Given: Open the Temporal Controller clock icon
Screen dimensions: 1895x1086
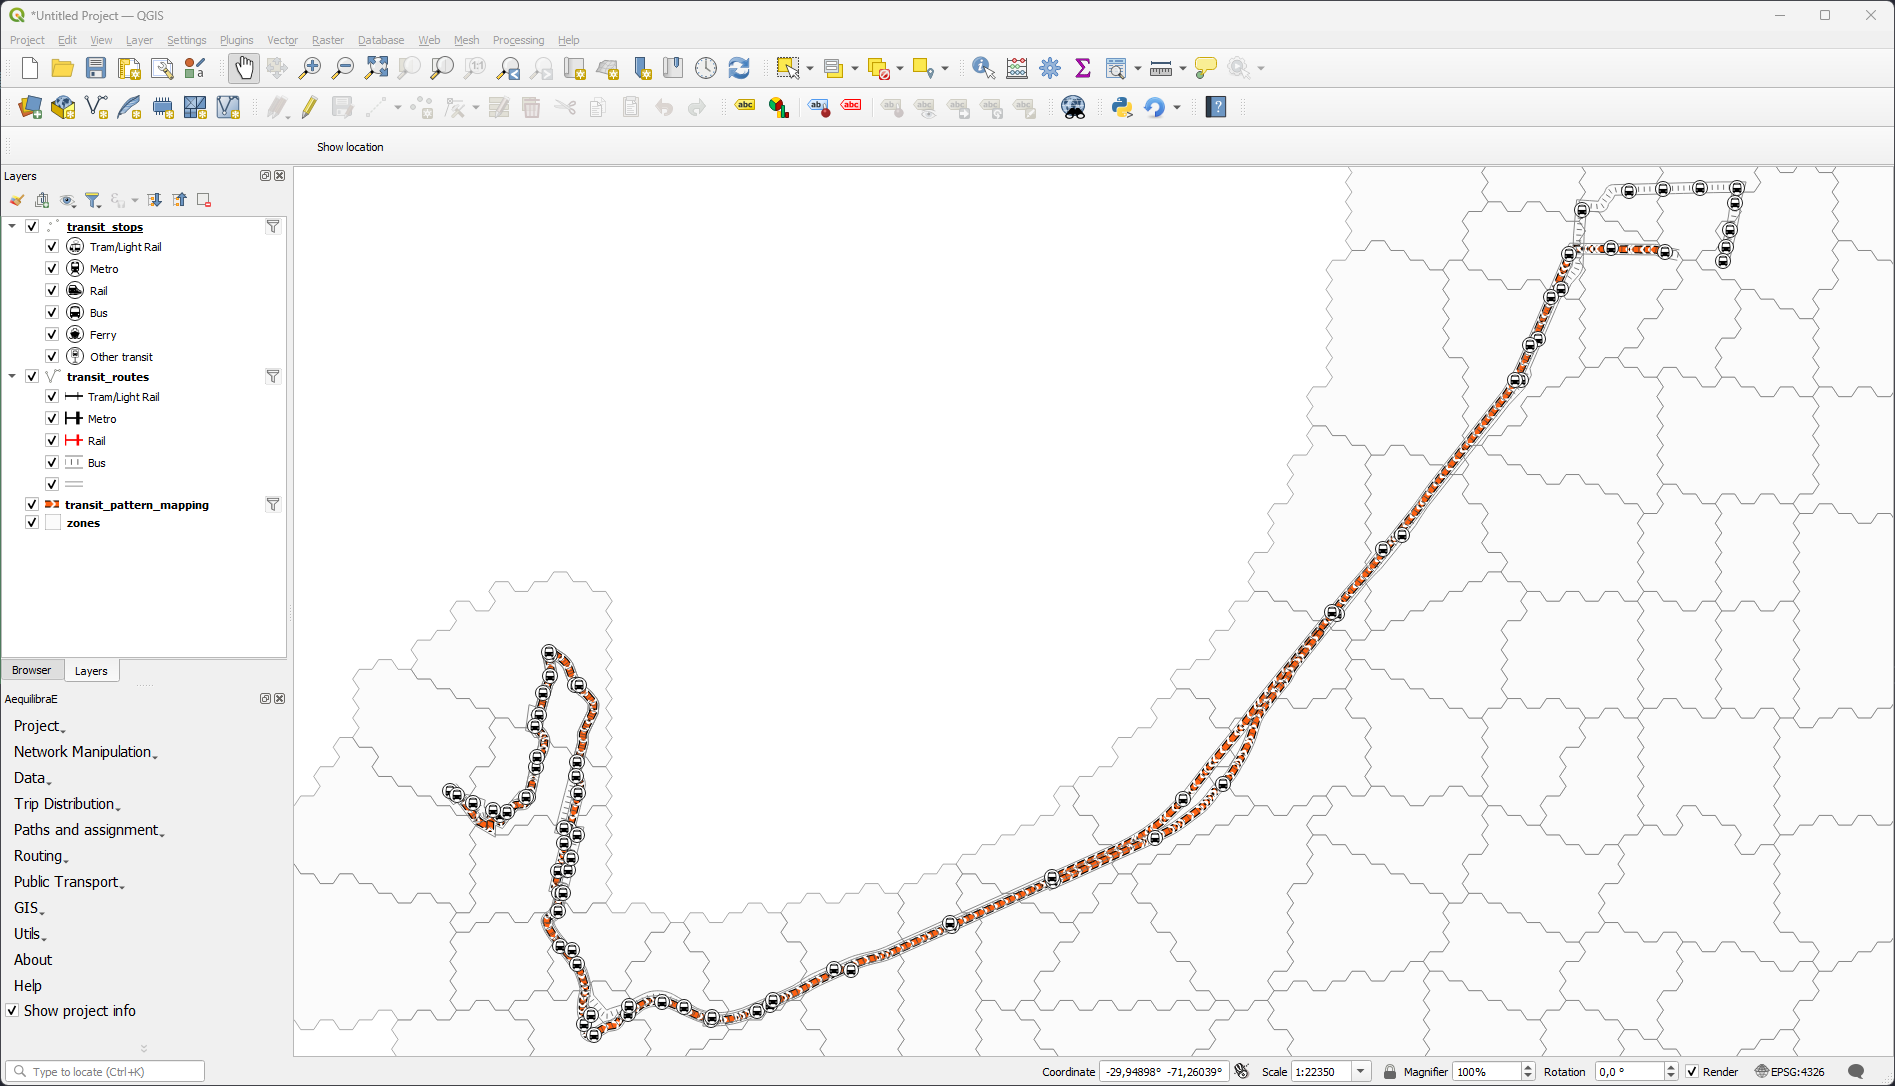Looking at the screenshot, I should [706, 67].
